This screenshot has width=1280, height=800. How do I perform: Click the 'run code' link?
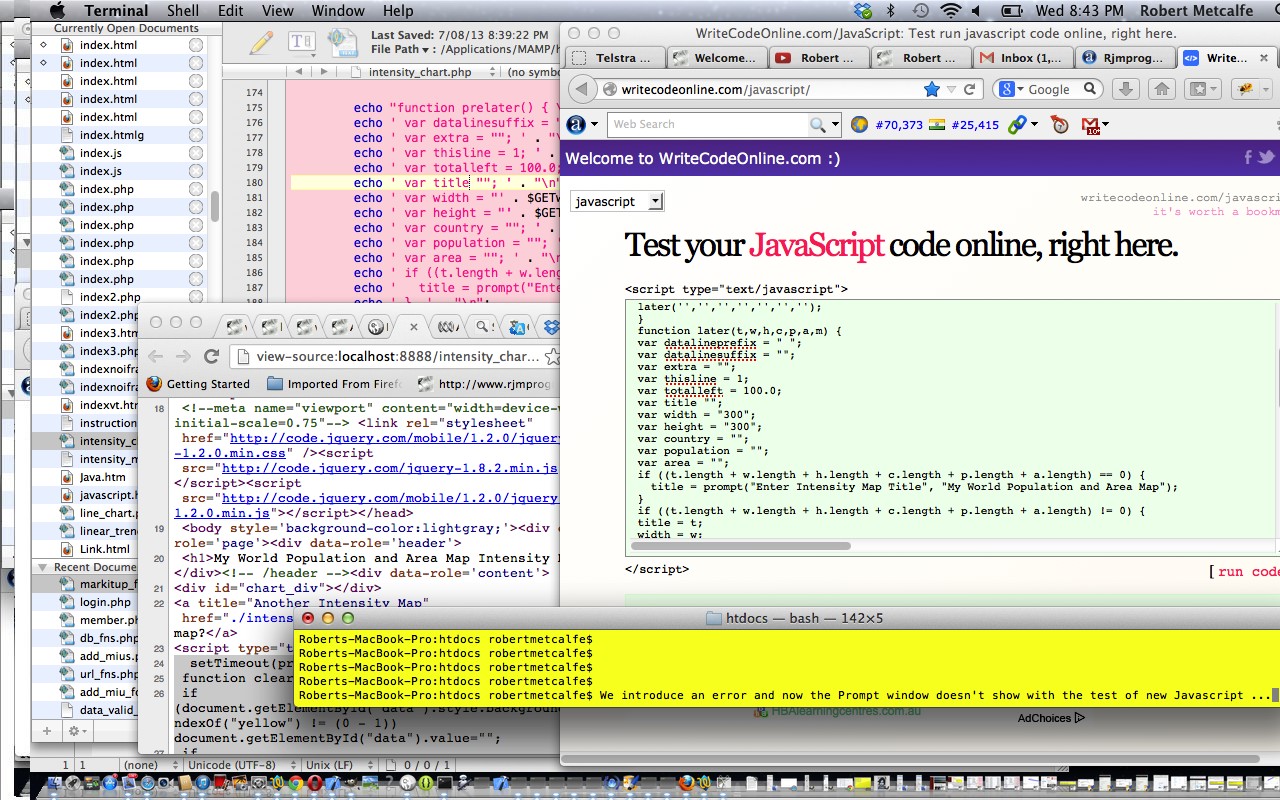pos(1248,571)
